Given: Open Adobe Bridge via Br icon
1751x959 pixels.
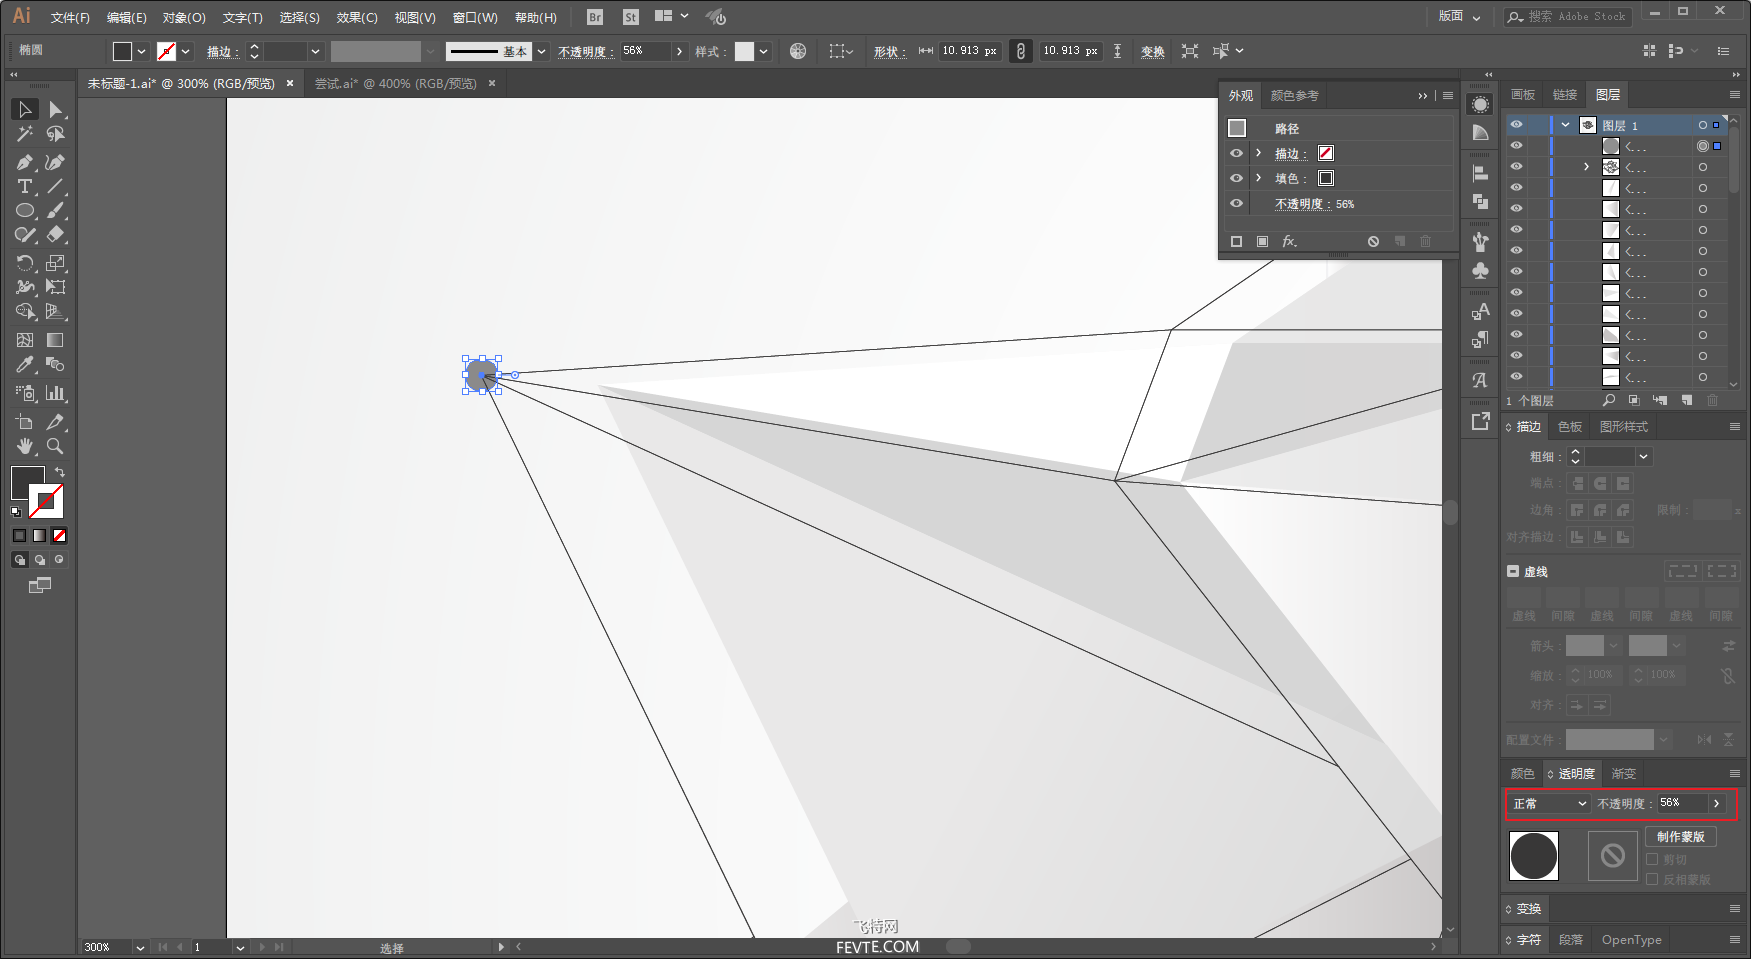Looking at the screenshot, I should pos(595,17).
